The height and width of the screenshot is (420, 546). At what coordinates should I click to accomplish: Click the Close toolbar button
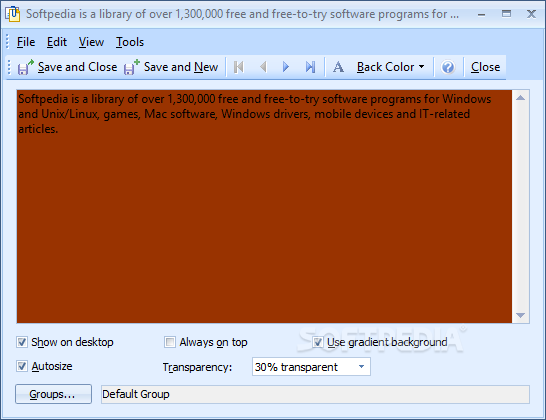tap(485, 67)
